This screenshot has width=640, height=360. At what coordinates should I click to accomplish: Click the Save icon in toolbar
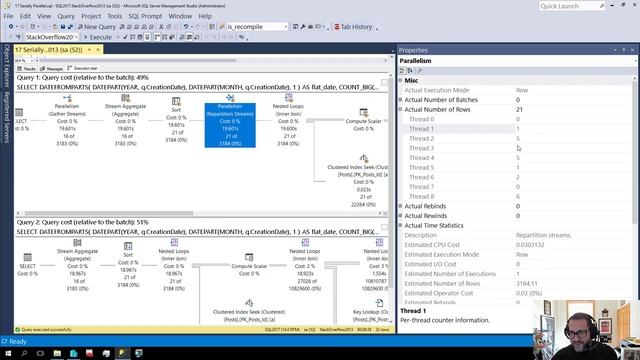tap(63, 27)
